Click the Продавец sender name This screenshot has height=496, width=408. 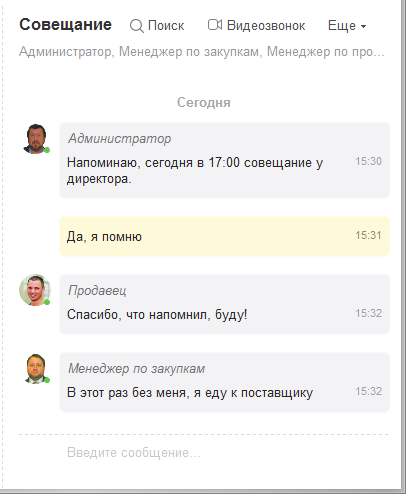pyautogui.click(x=97, y=290)
